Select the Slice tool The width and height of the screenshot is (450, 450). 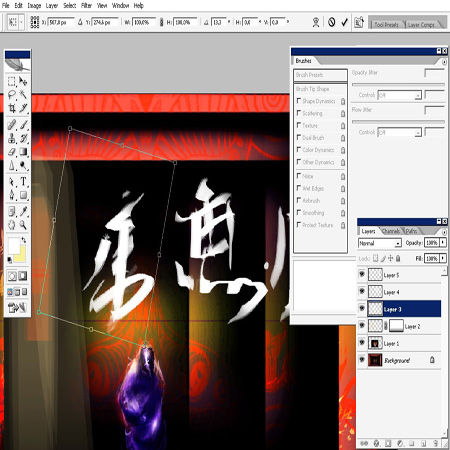[23, 108]
